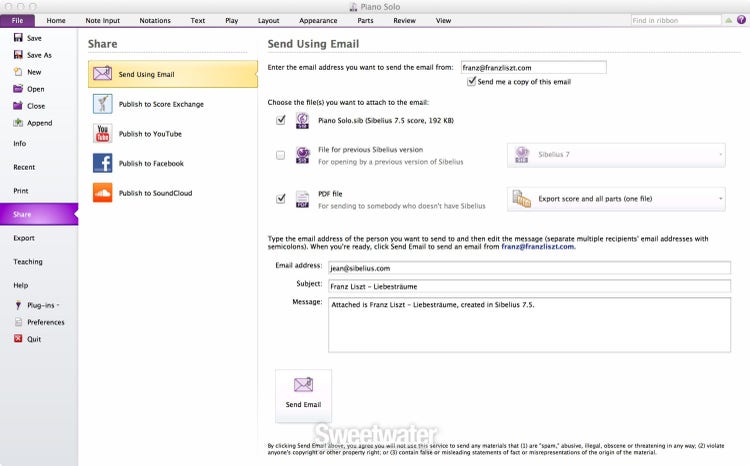Open the Sibelius 7 version dropdown
The height and width of the screenshot is (466, 750).
[x=616, y=155]
